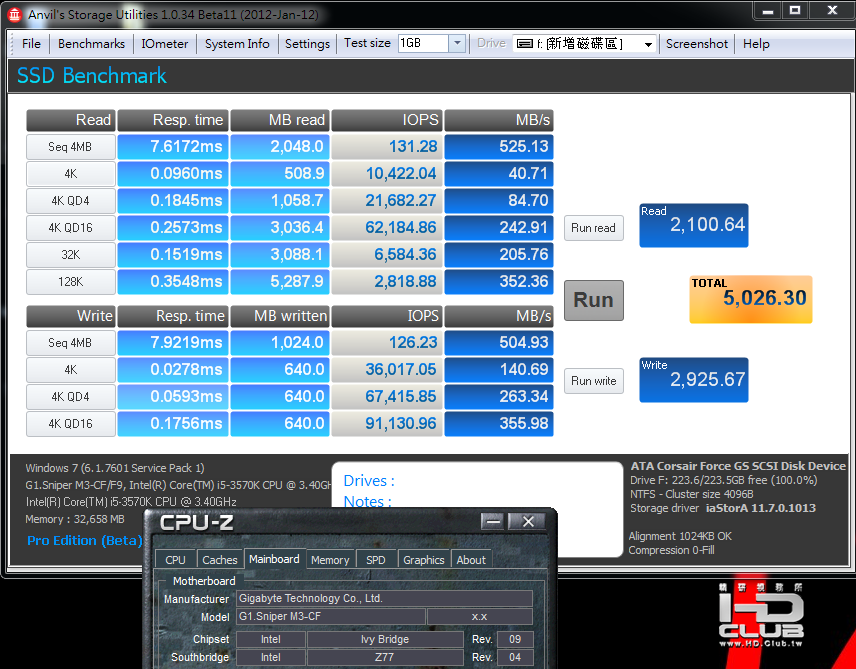This screenshot has width=856, height=669.
Task: Click the Southbridge Z77 field
Action: 385,657
